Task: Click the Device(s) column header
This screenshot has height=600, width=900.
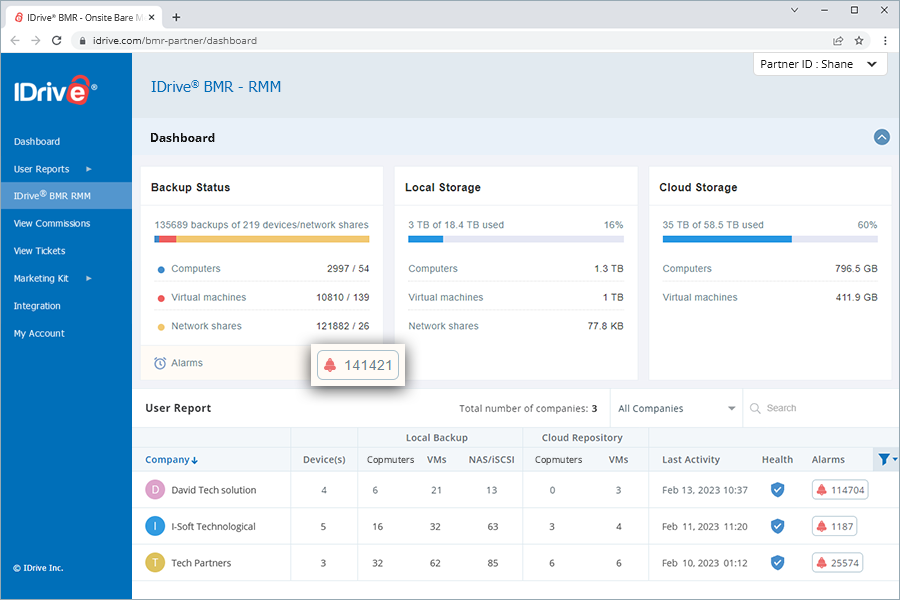Action: 324,459
